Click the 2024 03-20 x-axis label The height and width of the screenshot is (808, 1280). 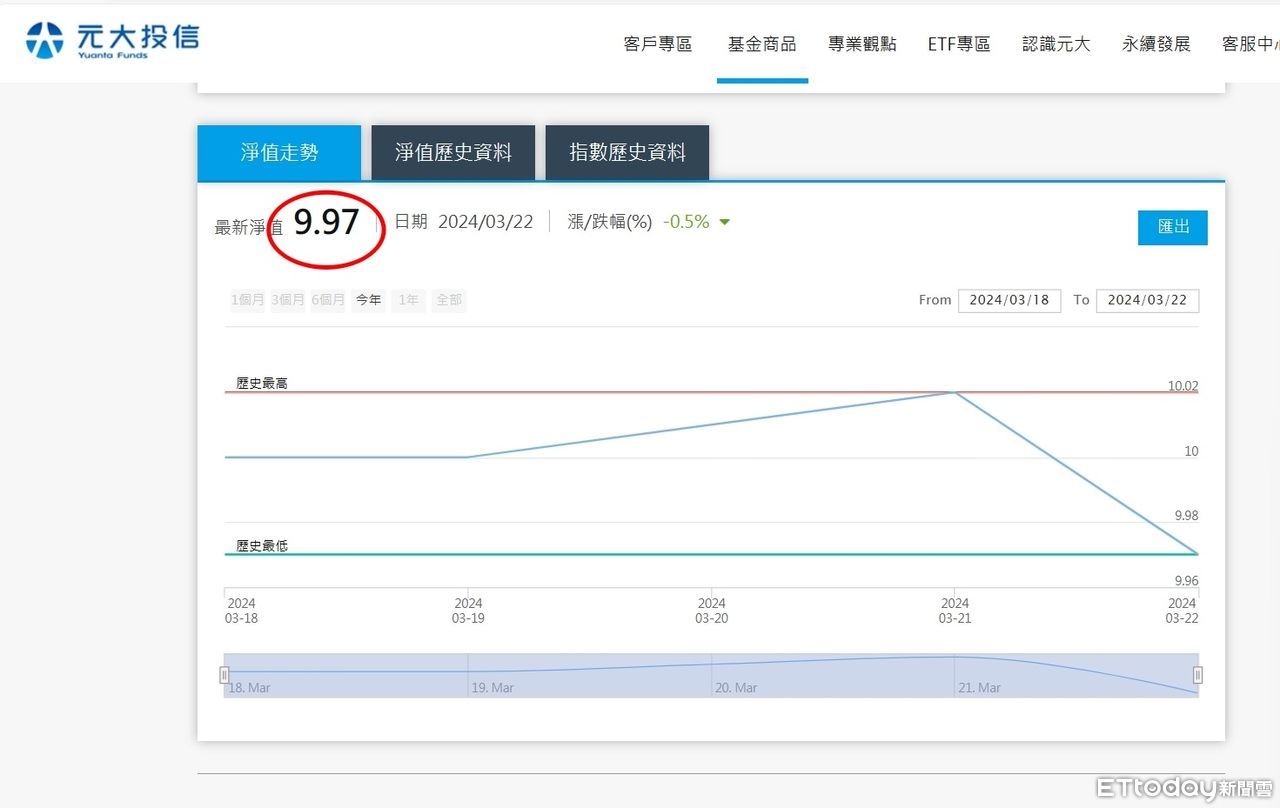pyautogui.click(x=711, y=610)
